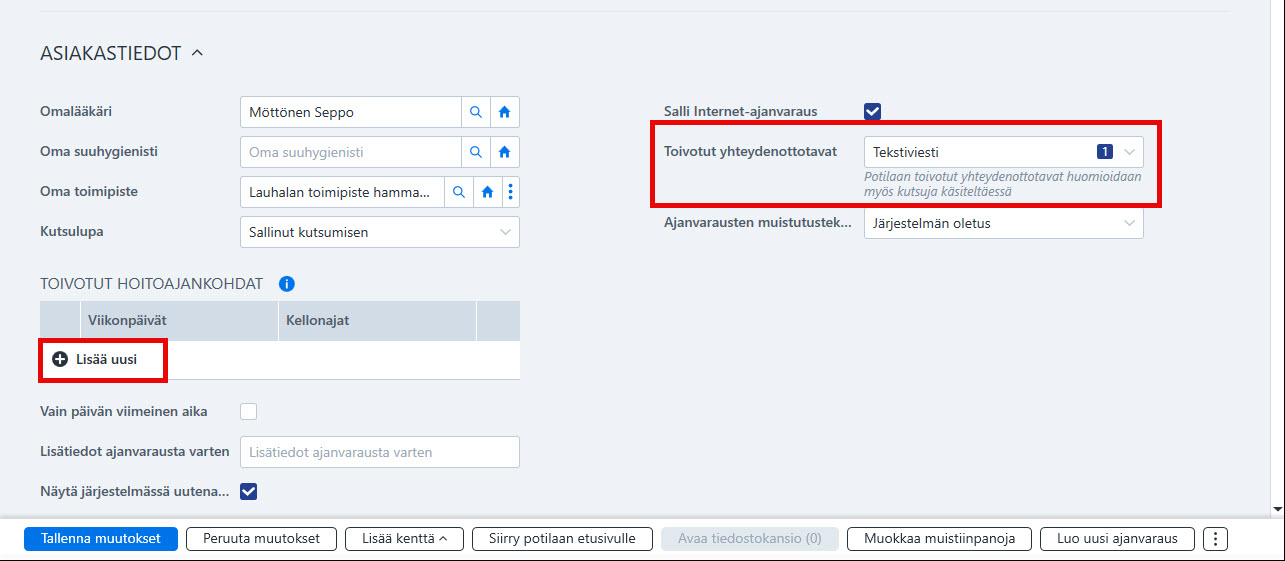
Task: Open Lisää kenttä menu button
Action: point(404,538)
